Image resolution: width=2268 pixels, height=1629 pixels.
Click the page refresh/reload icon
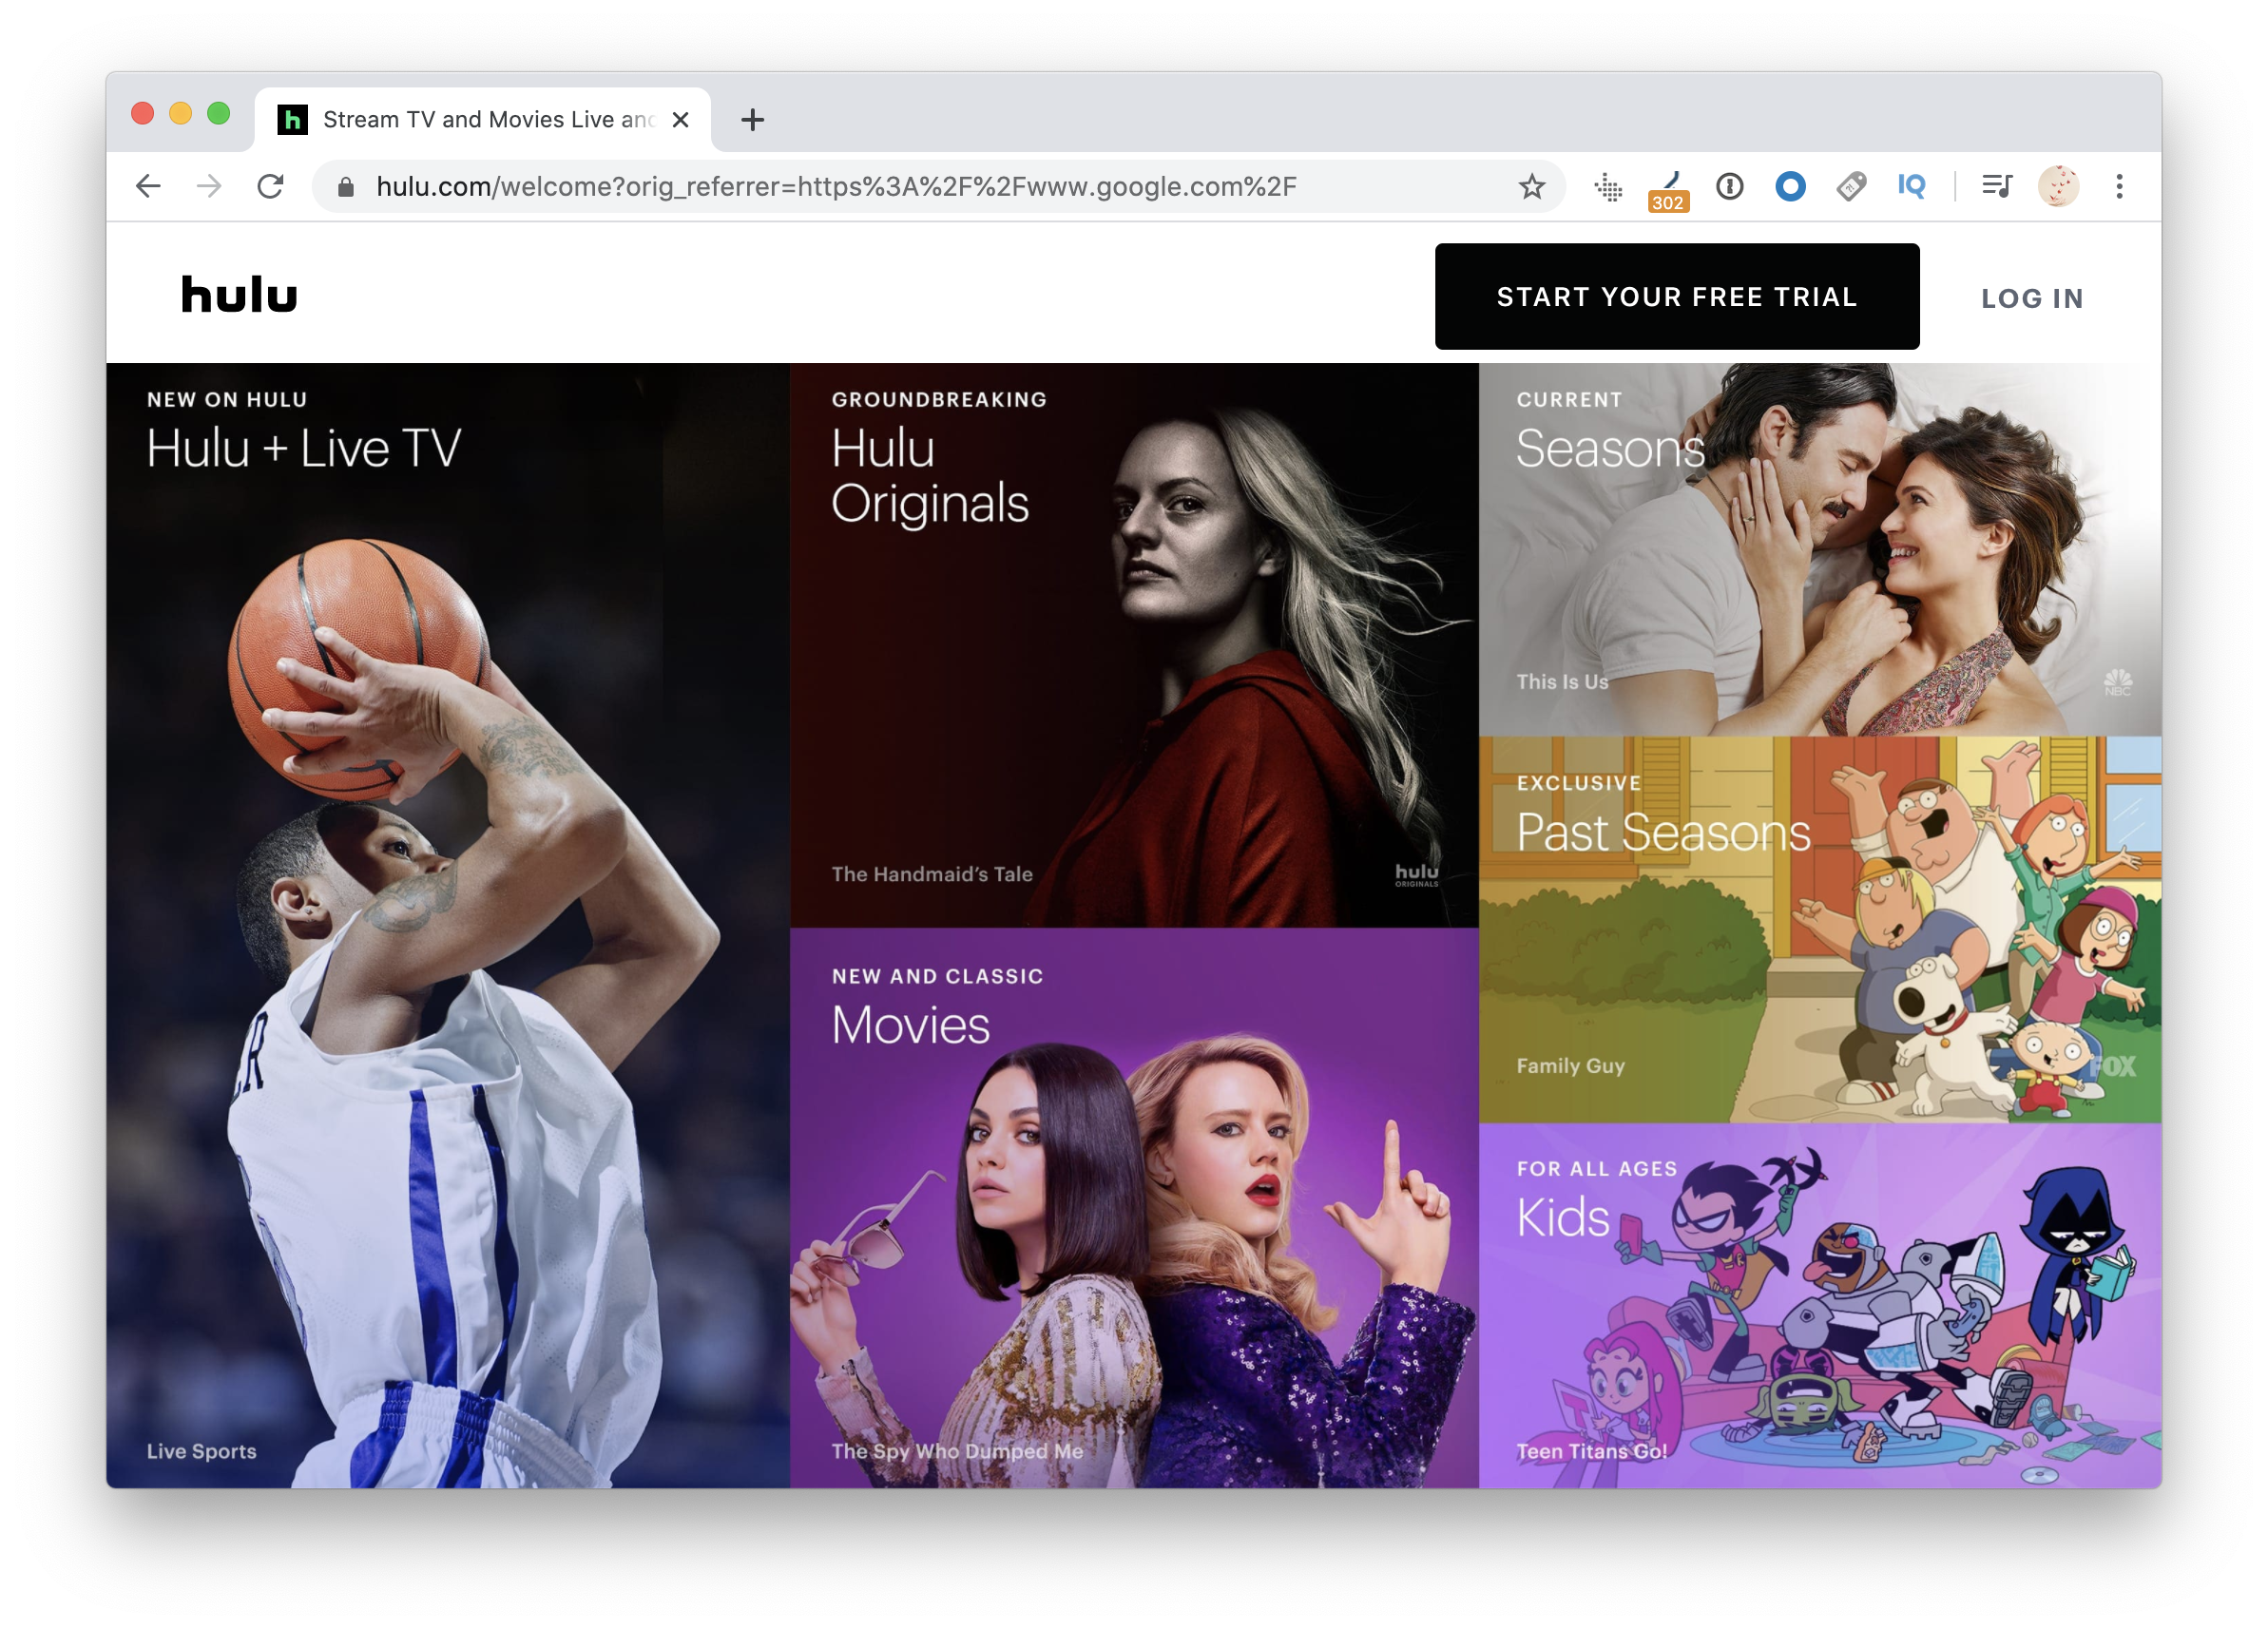click(275, 186)
